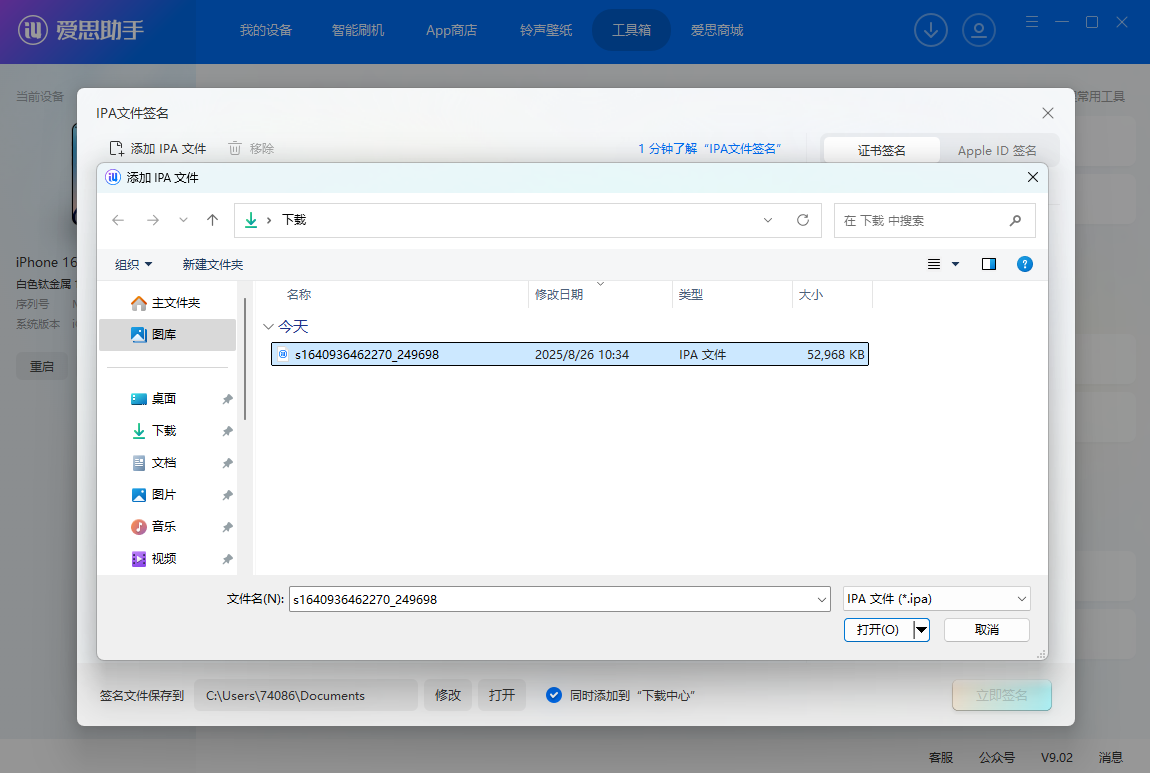Select 桌面 in the navigation sidebar
The height and width of the screenshot is (773, 1150).
[164, 399]
